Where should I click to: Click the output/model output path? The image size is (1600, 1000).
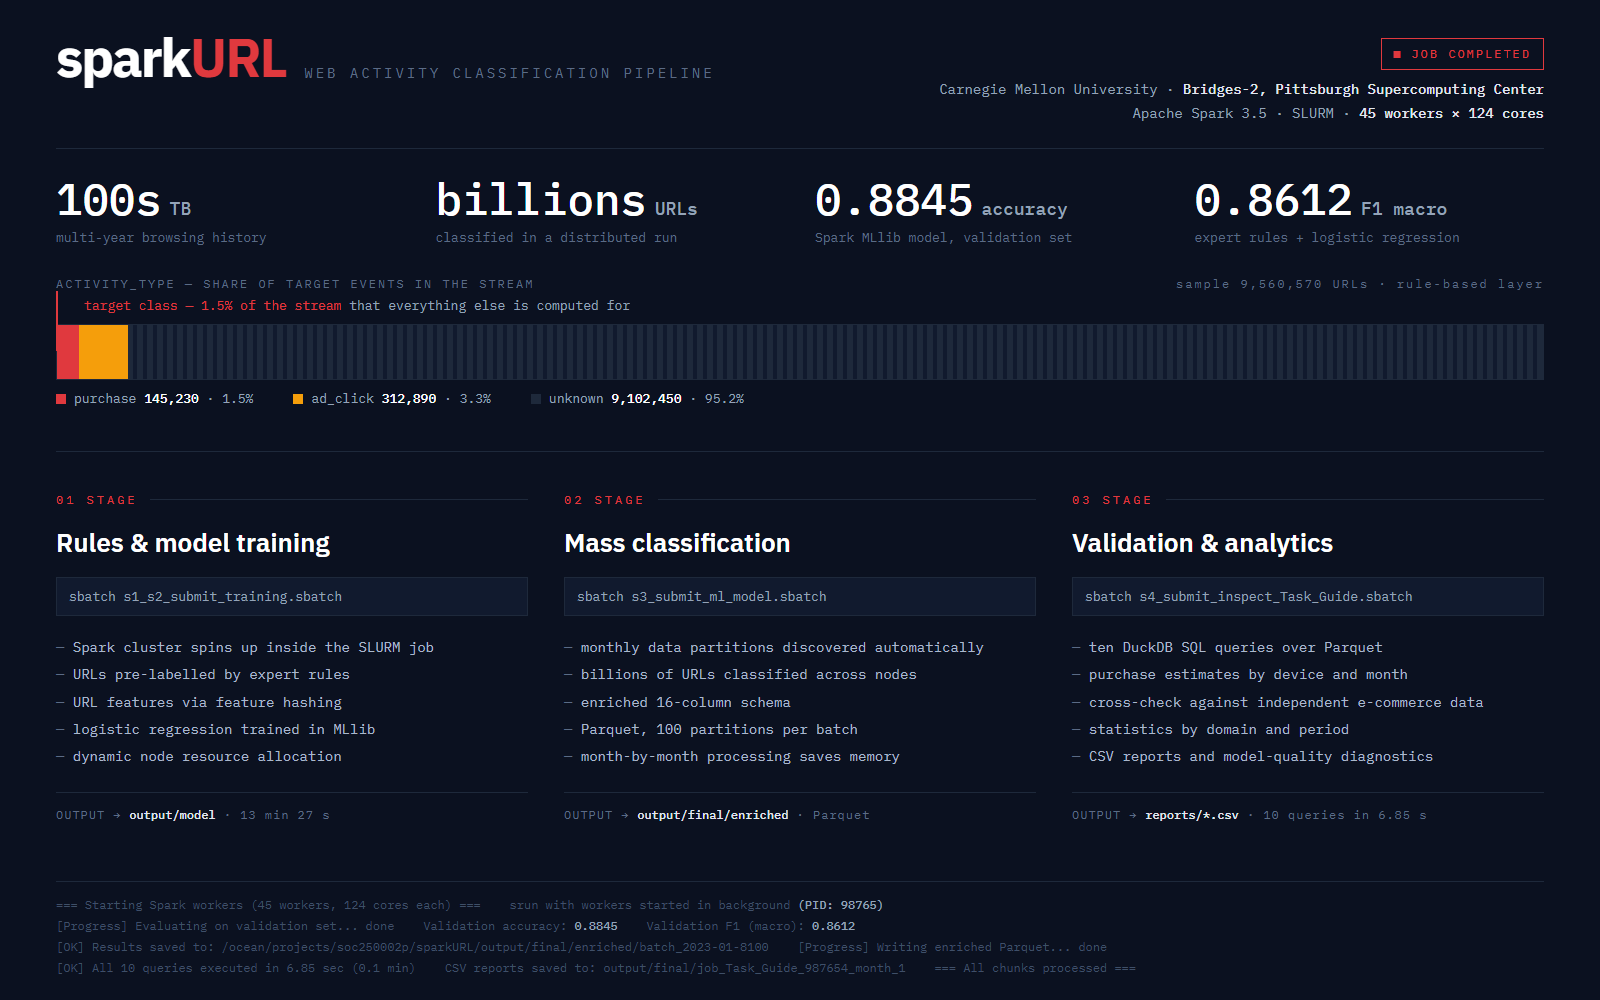[172, 816]
